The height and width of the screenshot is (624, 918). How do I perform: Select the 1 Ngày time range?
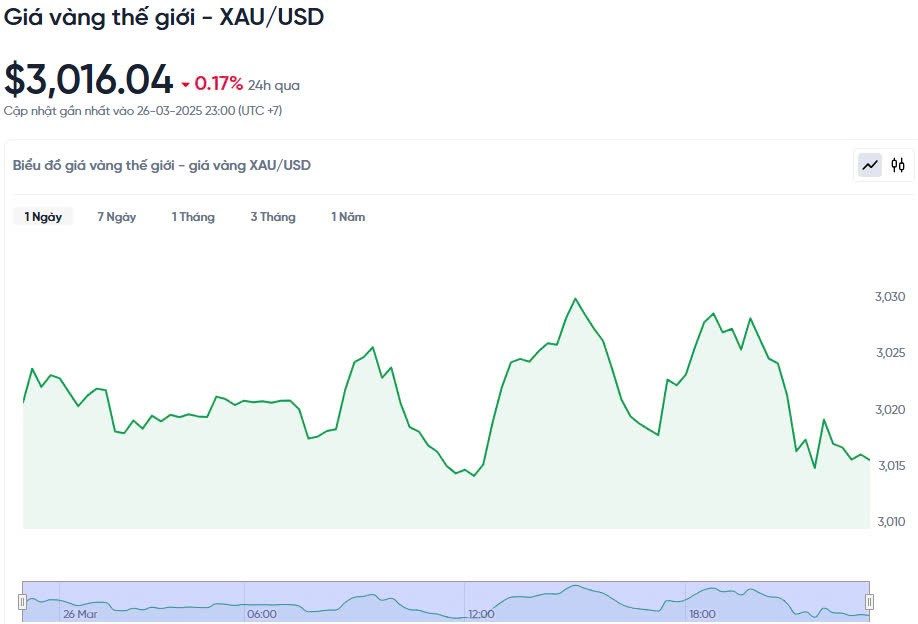(x=43, y=217)
